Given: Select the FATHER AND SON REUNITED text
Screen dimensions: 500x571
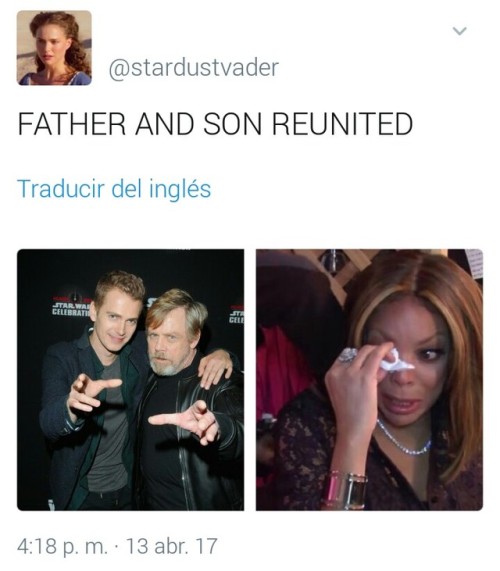Looking at the screenshot, I should pos(215,124).
